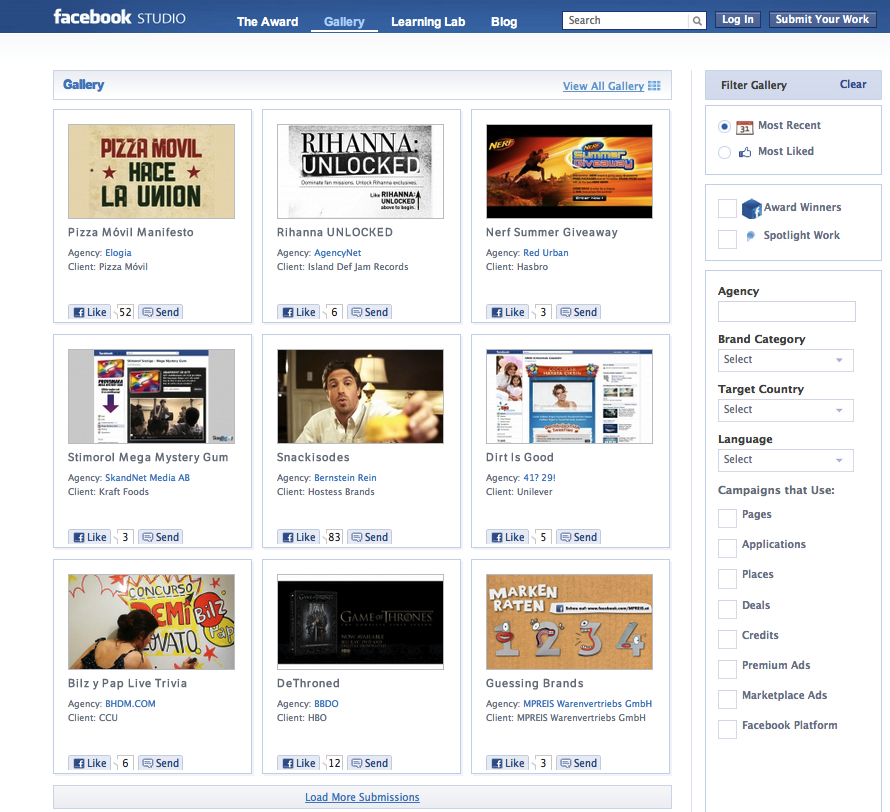Viewport: 890px width, 812px height.
Task: Send the Bilz y Pap Live Trivia entry
Action: pos(161,763)
